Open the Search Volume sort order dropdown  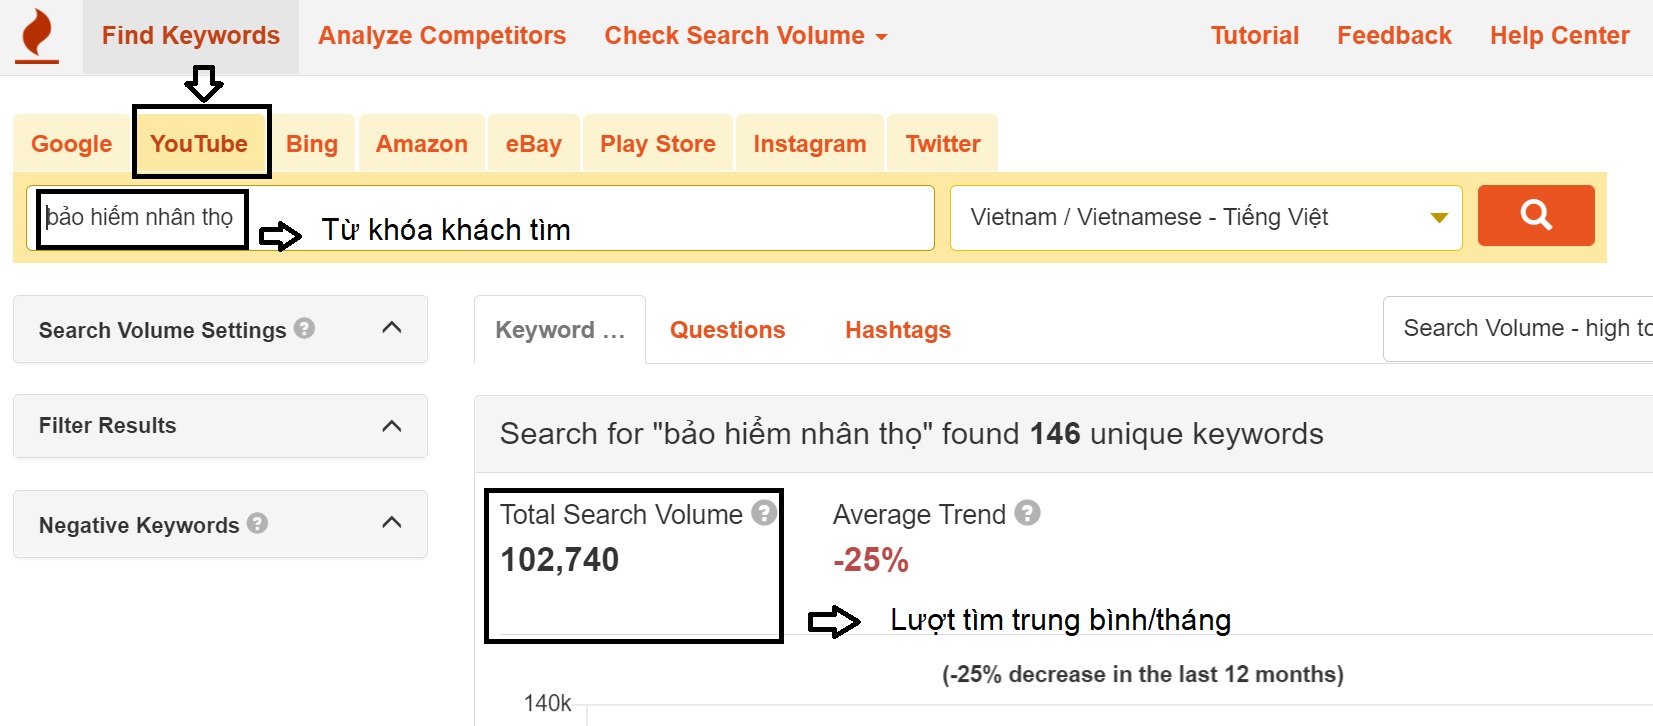pos(1520,327)
